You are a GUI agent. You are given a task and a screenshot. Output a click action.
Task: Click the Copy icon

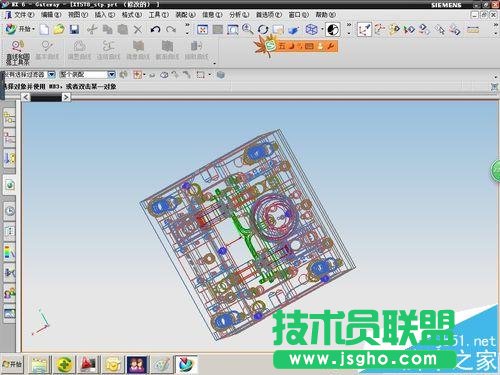pyautogui.click(x=107, y=30)
